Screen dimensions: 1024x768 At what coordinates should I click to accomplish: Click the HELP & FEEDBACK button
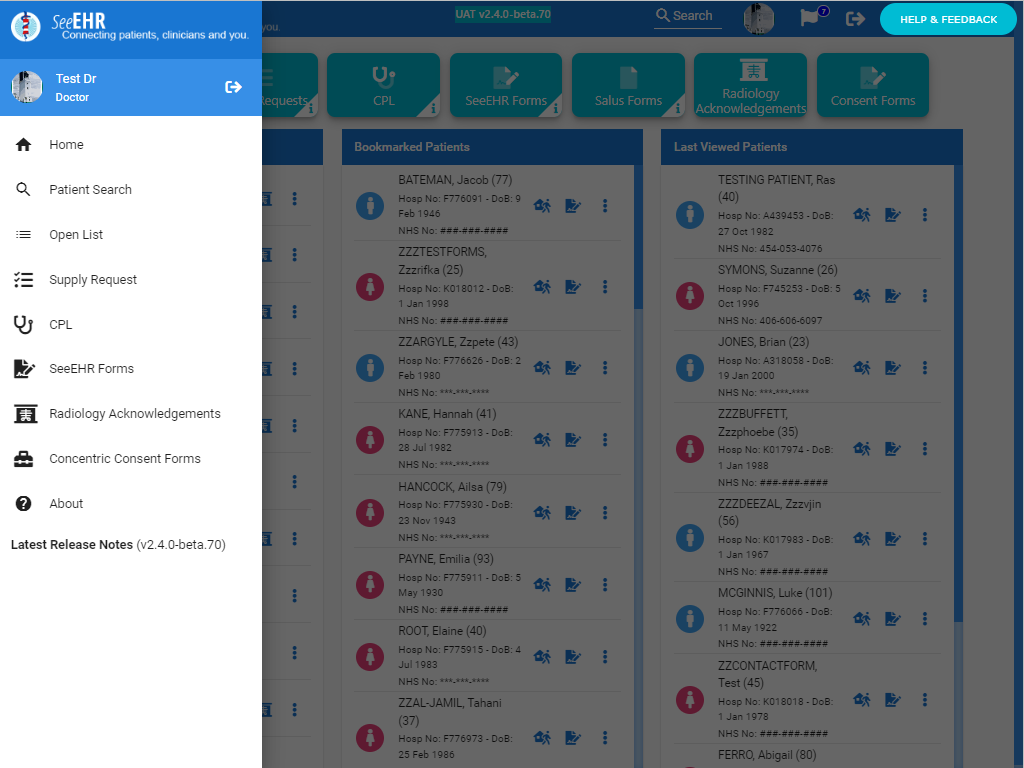point(948,20)
